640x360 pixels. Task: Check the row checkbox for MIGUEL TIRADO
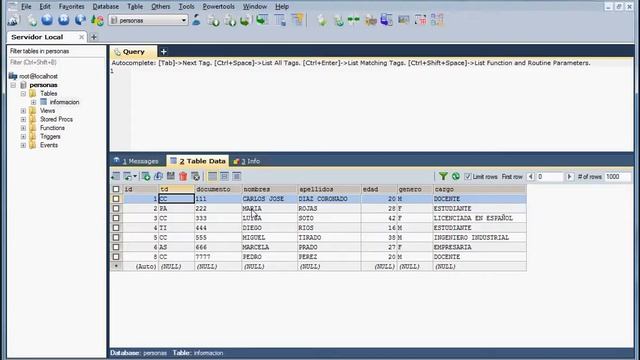pyautogui.click(x=116, y=238)
